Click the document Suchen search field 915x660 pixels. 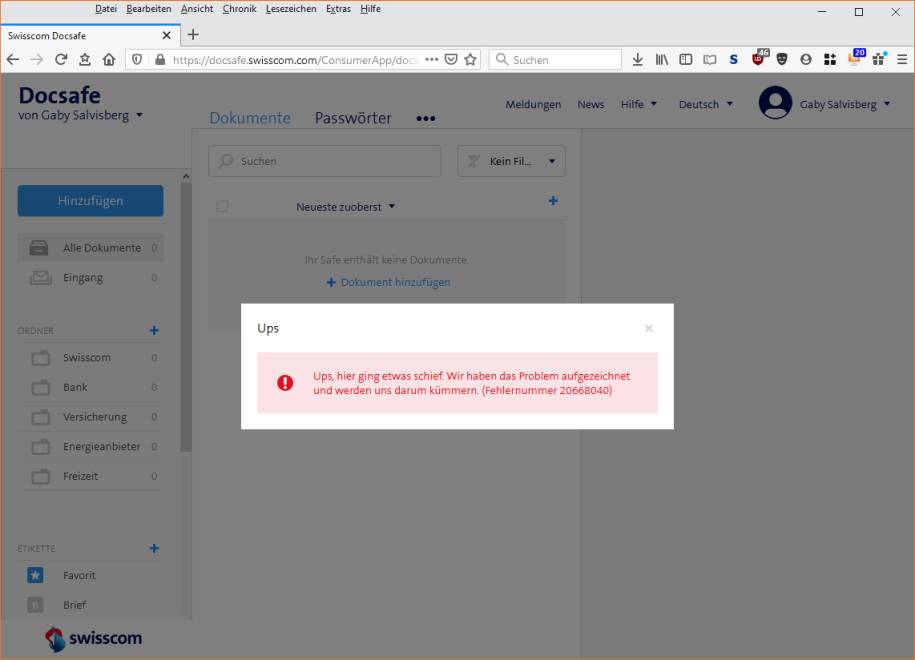click(x=324, y=161)
